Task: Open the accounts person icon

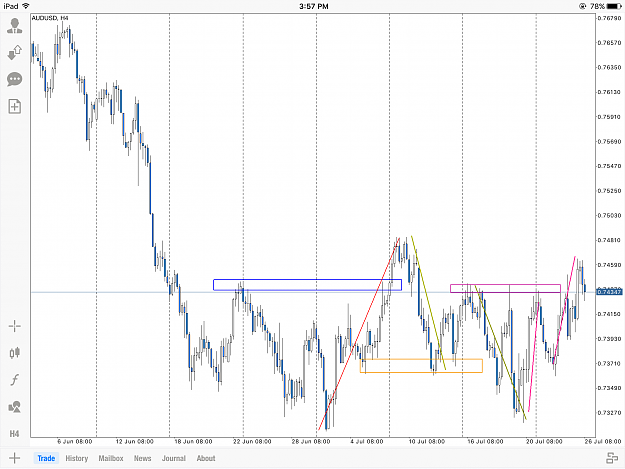Action: [15, 26]
